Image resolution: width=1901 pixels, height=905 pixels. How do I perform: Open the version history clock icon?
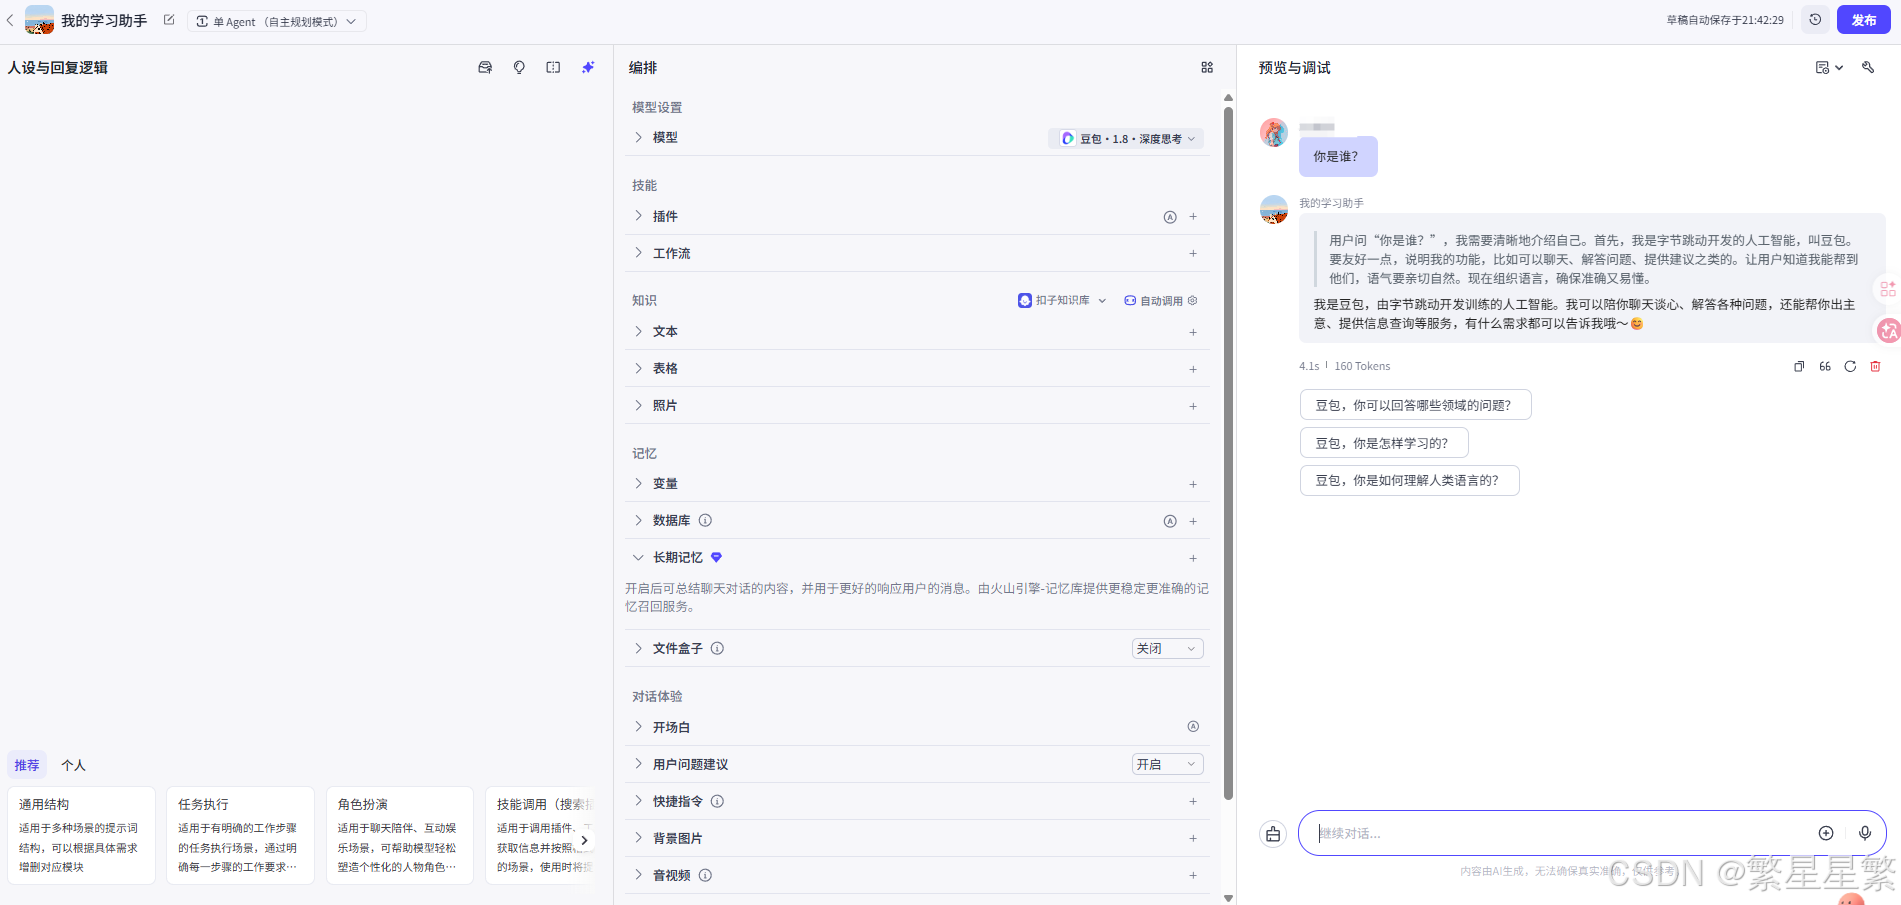click(x=1815, y=20)
